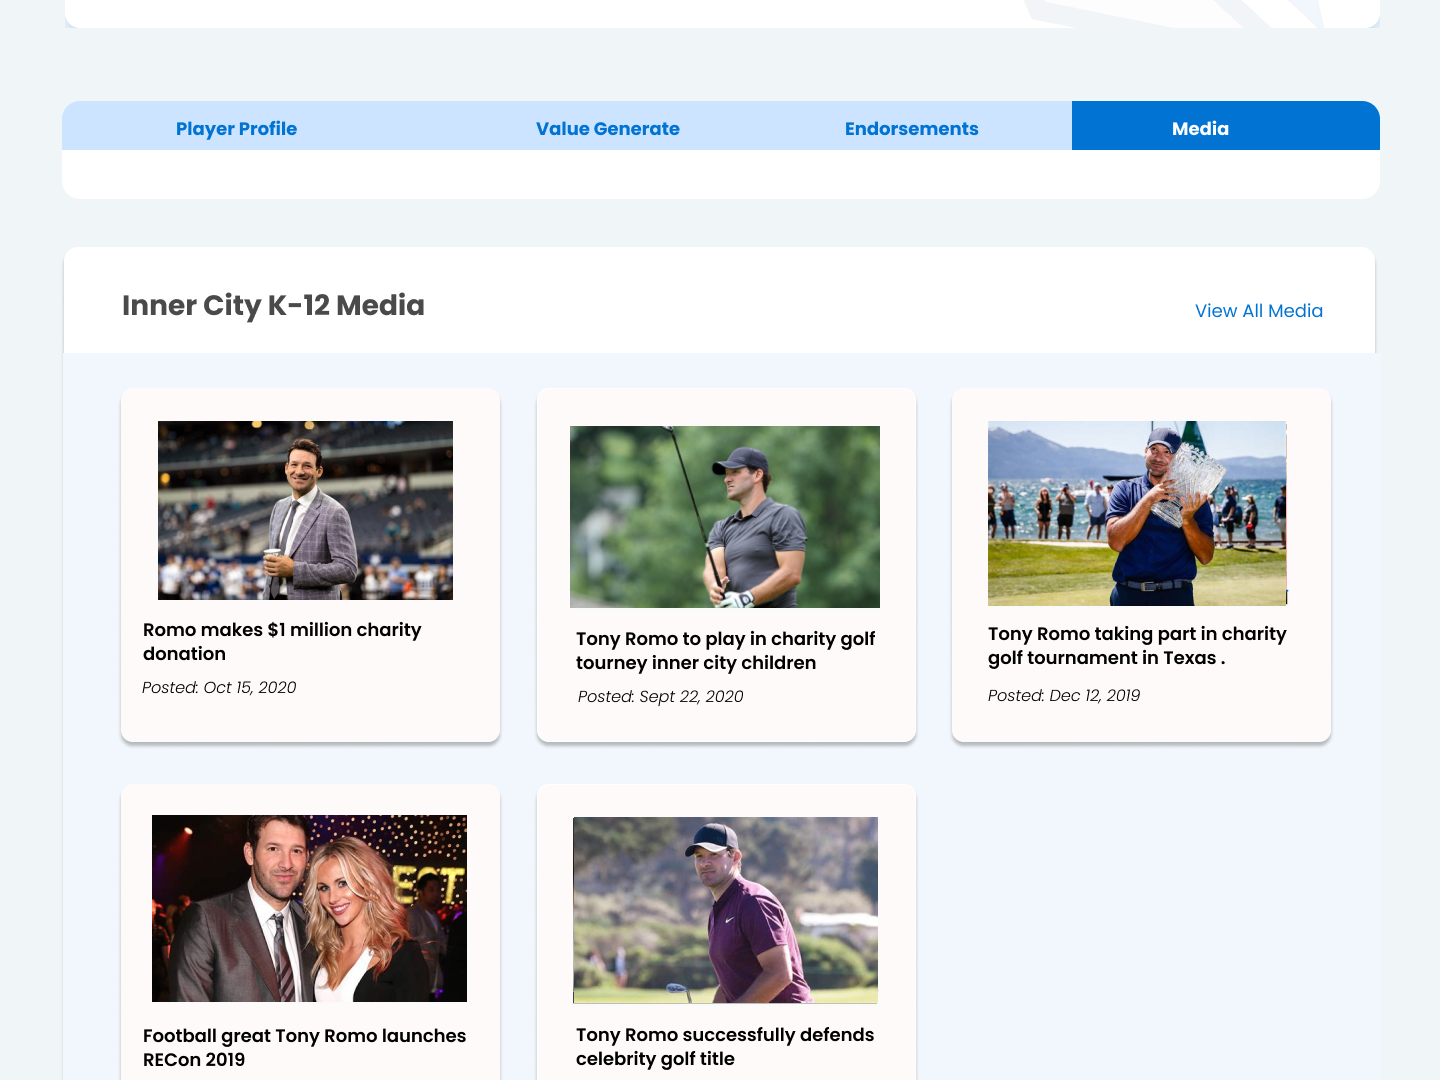The image size is (1440, 1080).
Task: Open the Romo in stadium suit thumbnail
Action: [x=305, y=510]
